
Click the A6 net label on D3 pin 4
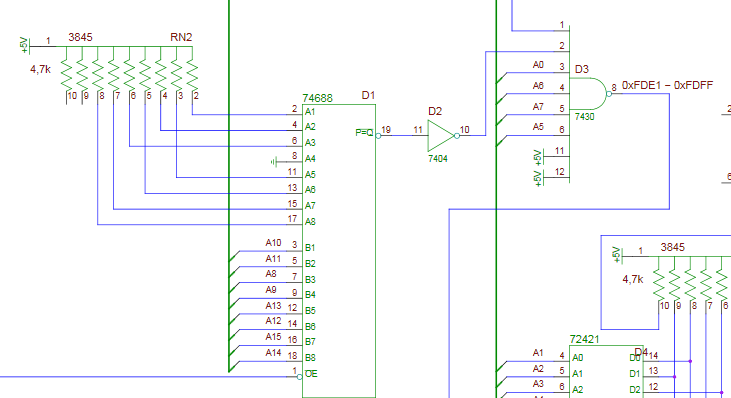tap(538, 86)
